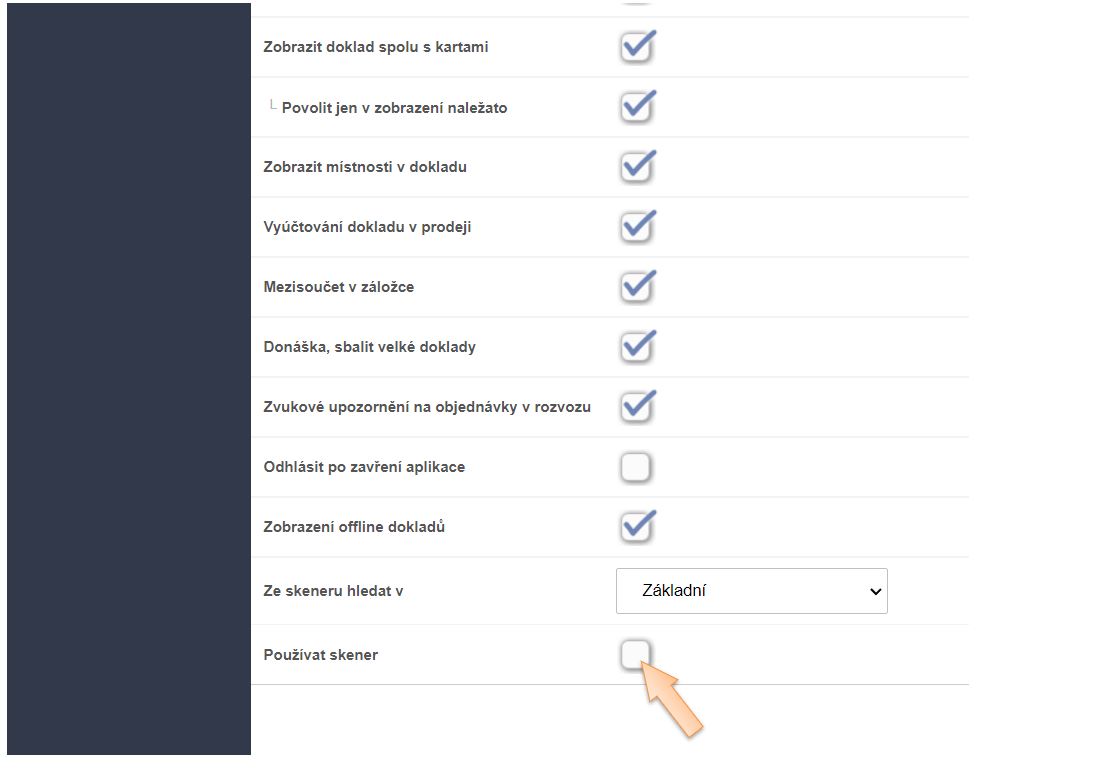Enable the 'Používat skener' checkbox
1109x771 pixels.
click(x=635, y=655)
